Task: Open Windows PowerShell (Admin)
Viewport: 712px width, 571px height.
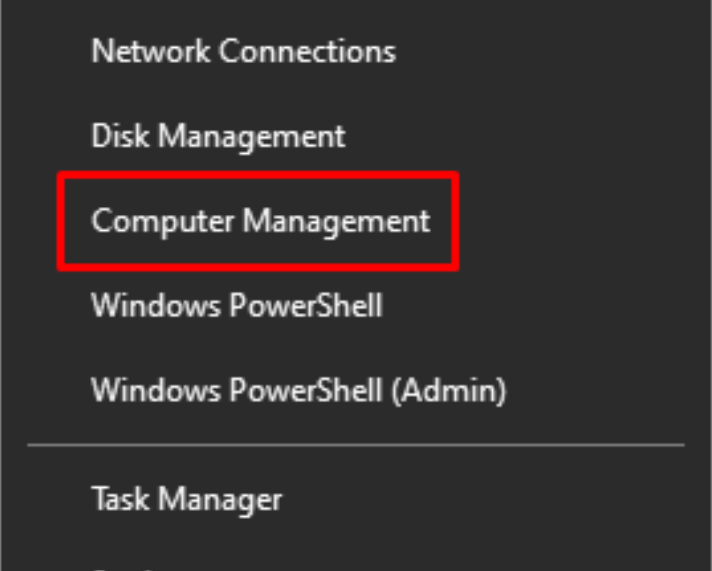Action: click(298, 390)
